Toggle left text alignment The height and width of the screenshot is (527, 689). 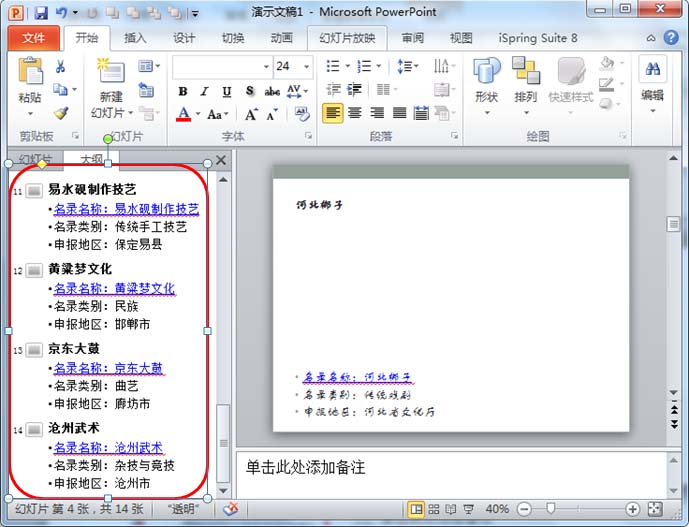[332, 113]
